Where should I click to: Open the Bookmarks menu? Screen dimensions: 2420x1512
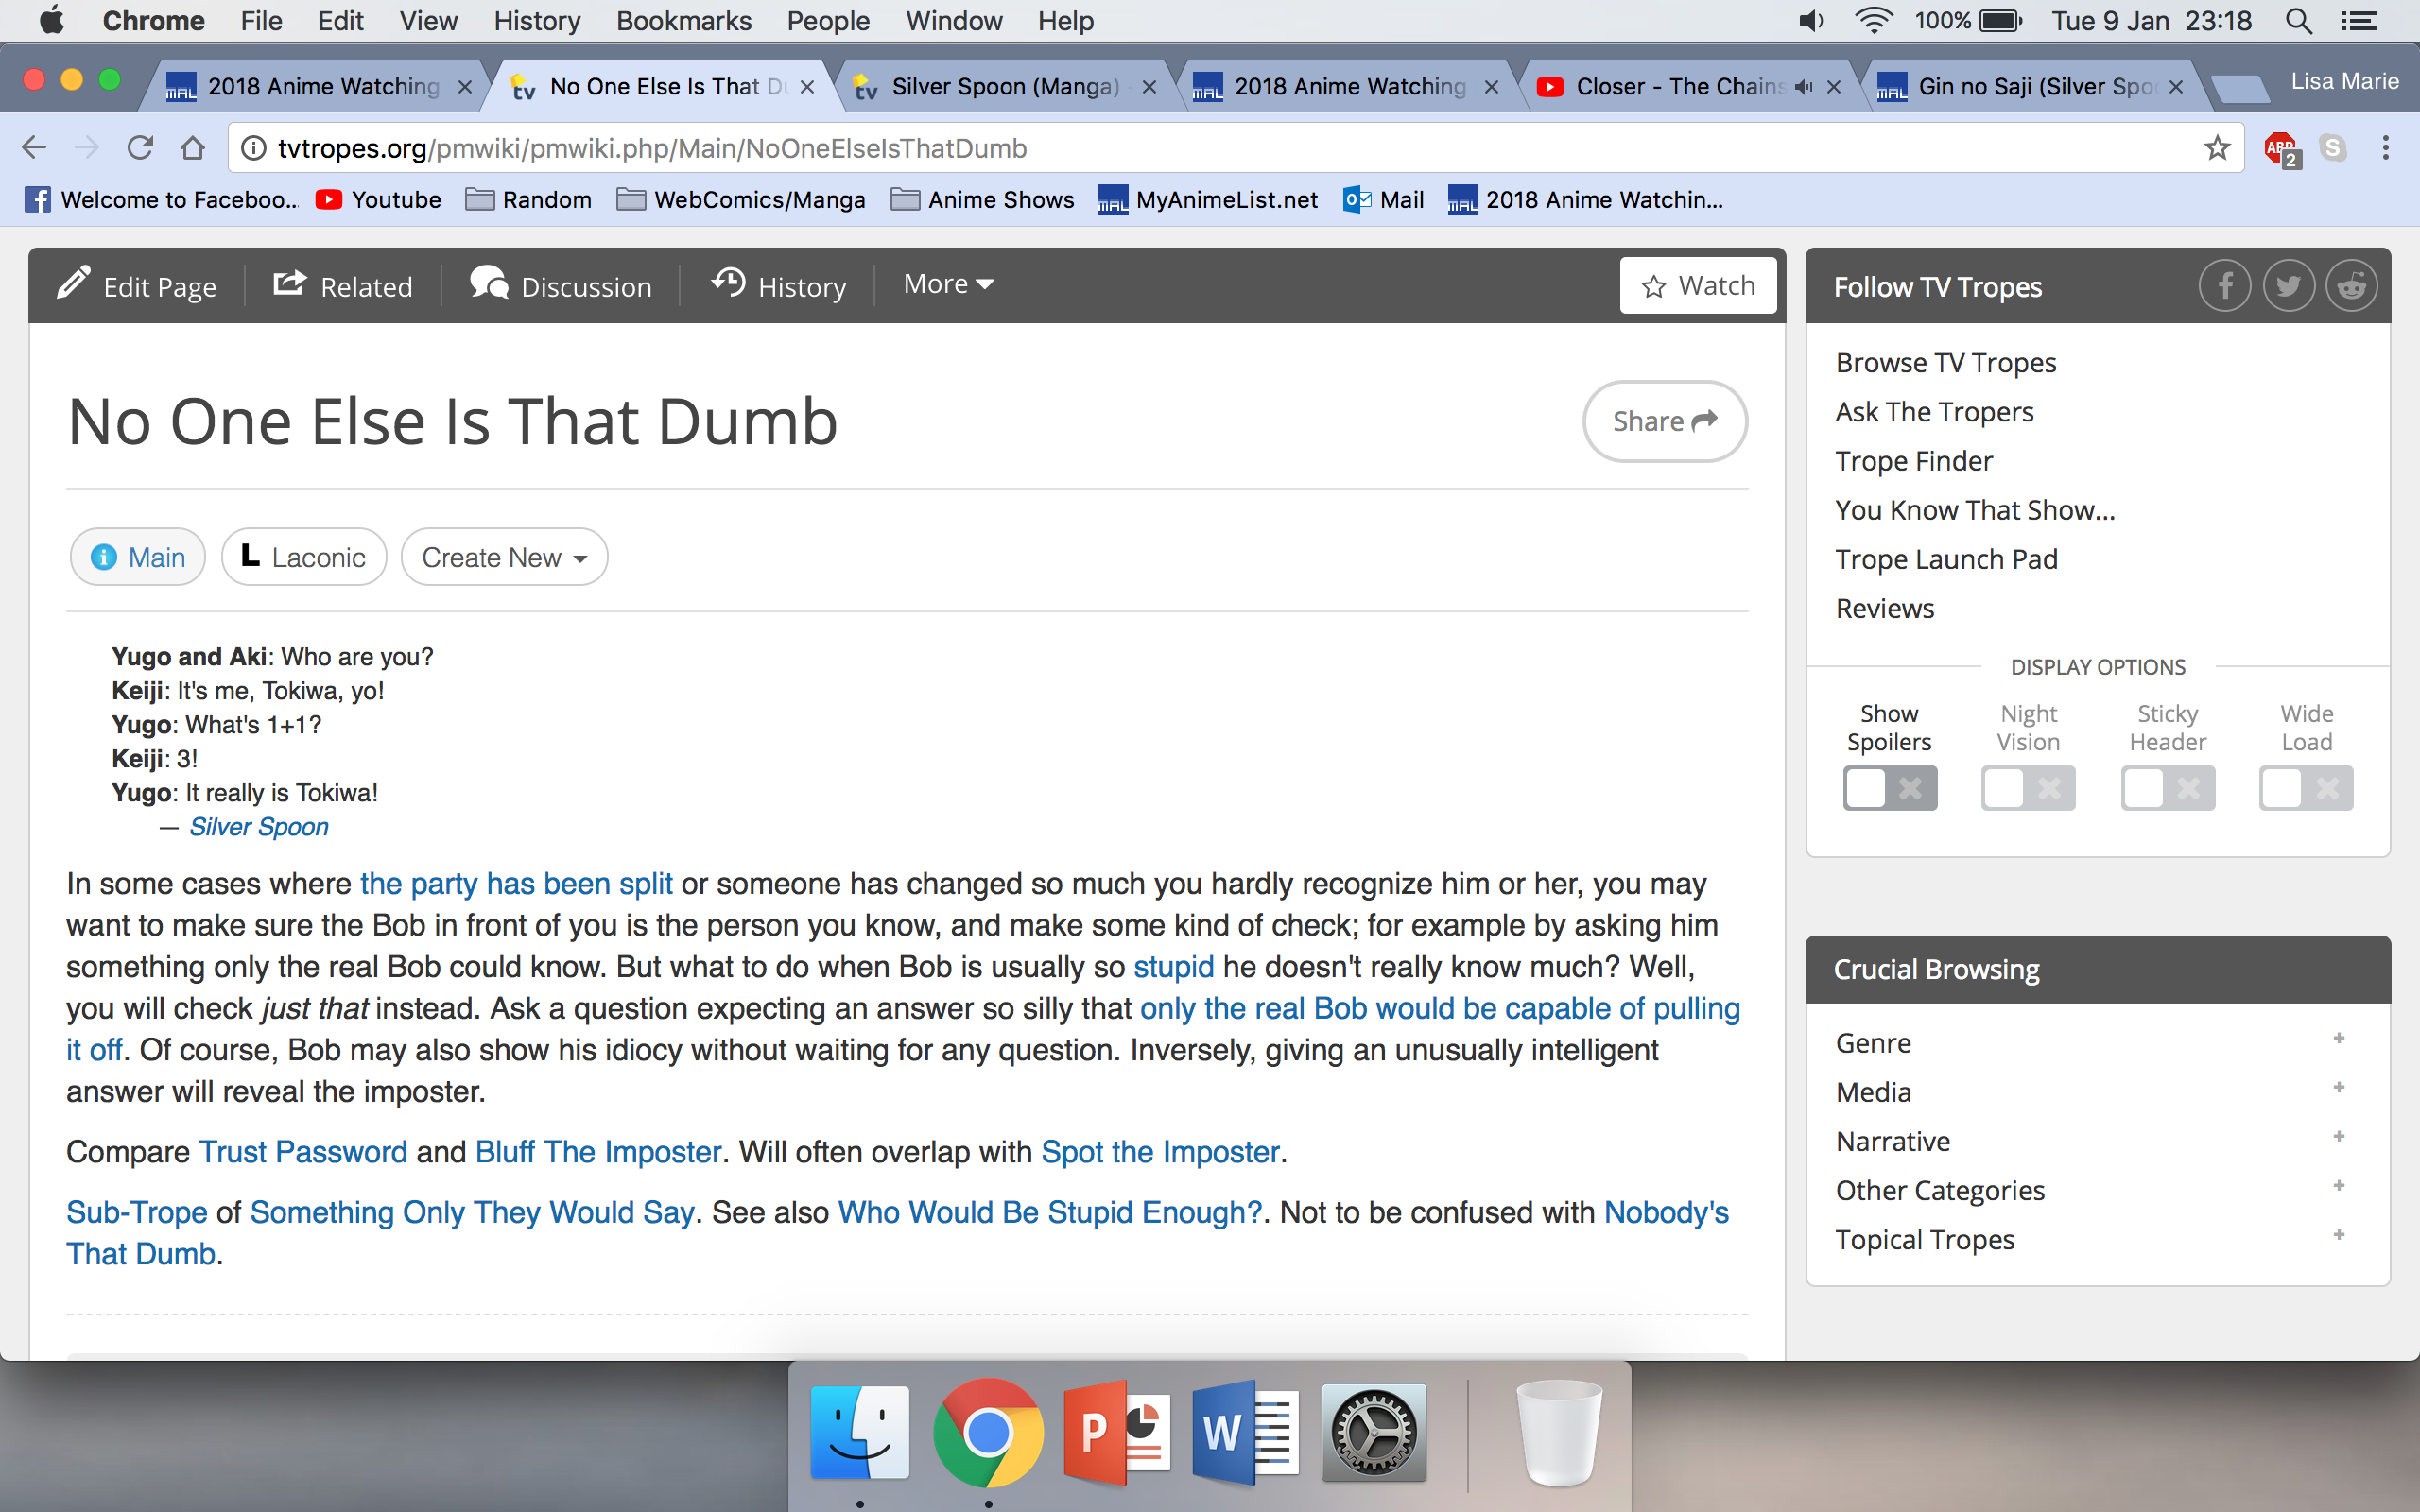pyautogui.click(x=683, y=21)
